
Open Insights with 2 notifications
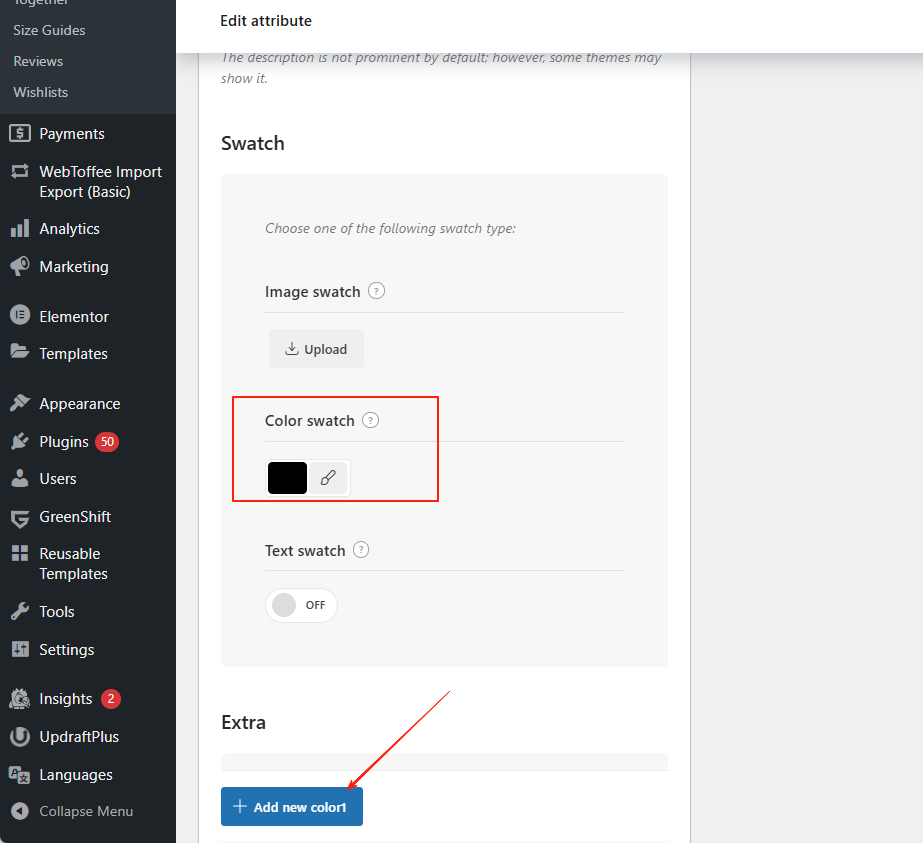pyautogui.click(x=65, y=699)
